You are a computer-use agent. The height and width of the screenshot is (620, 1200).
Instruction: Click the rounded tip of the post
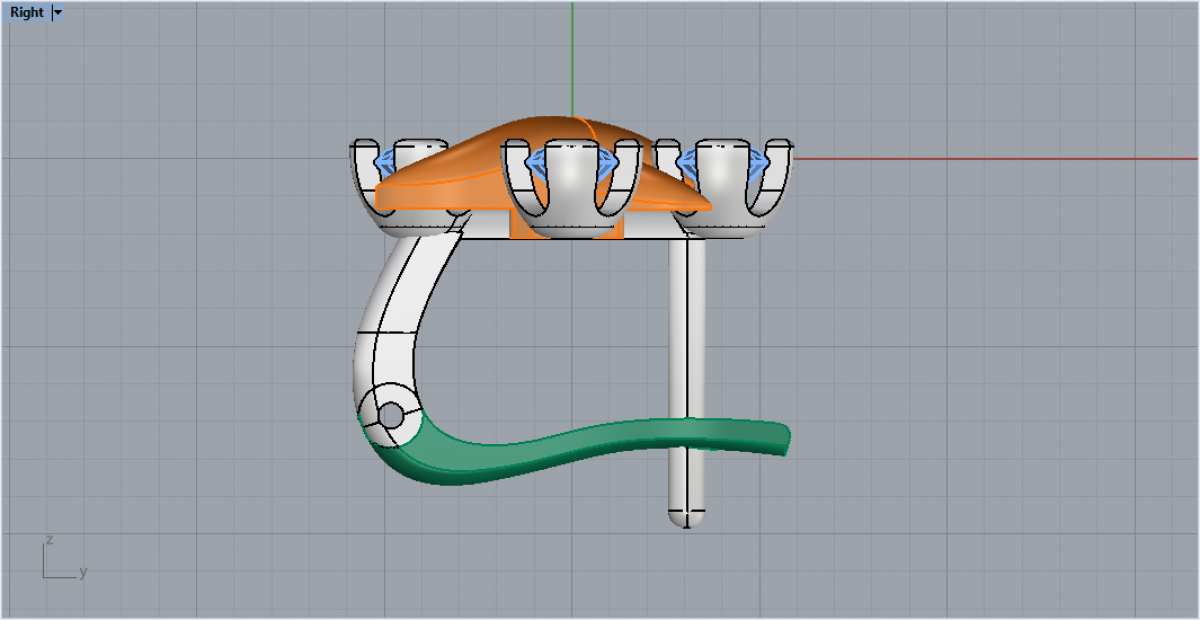686,518
